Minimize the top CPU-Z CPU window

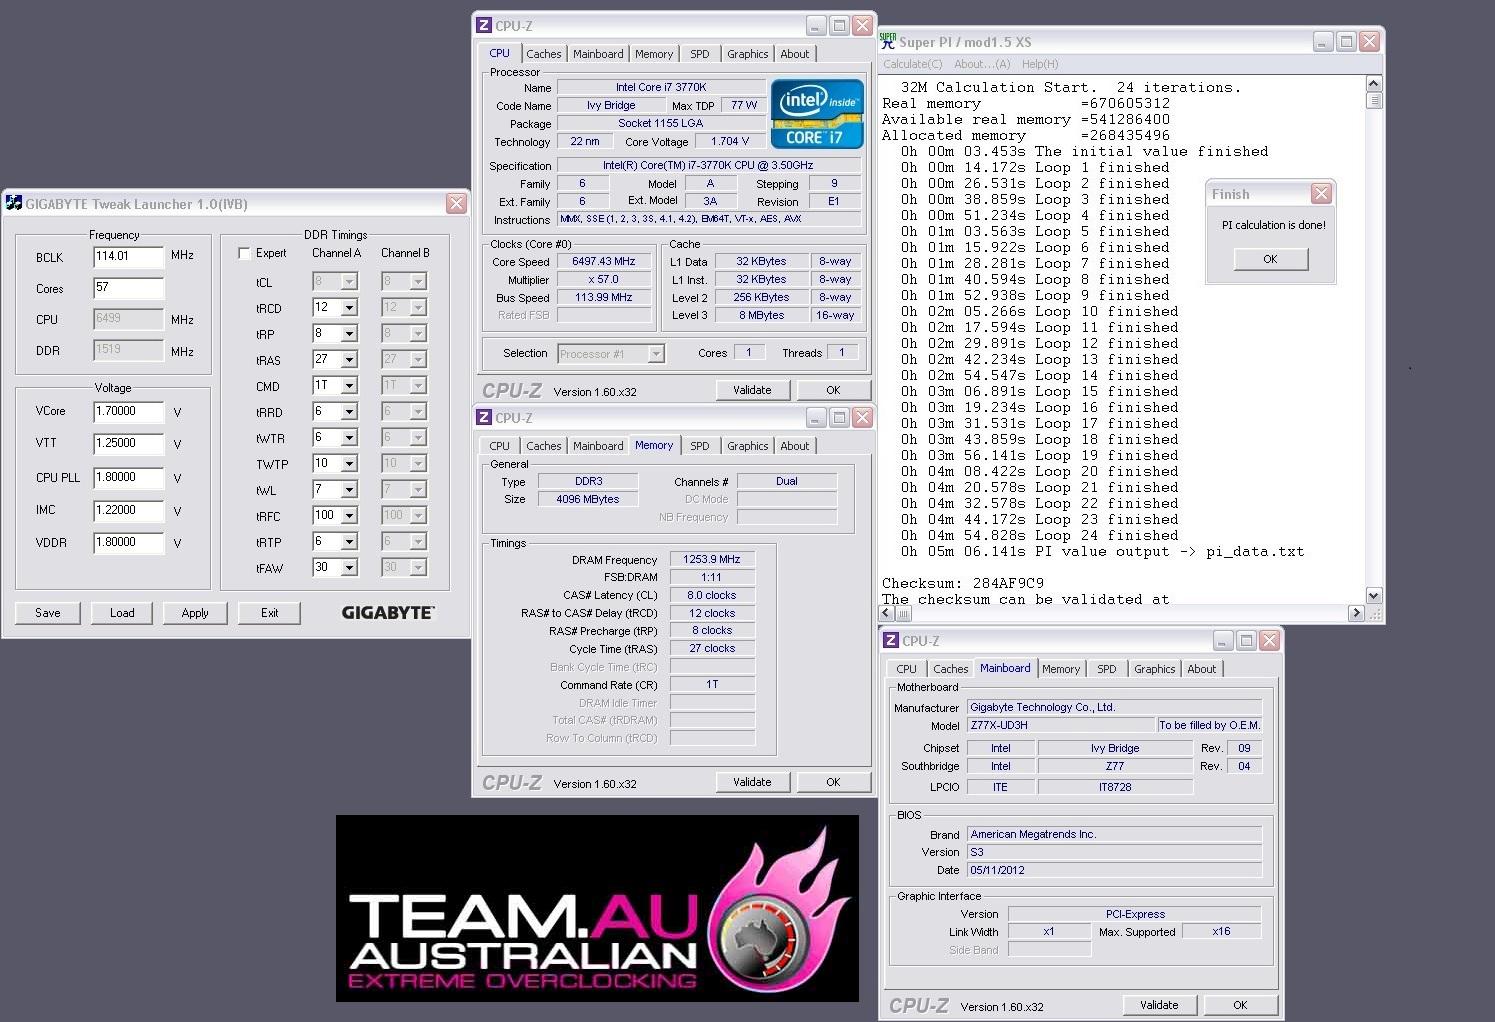point(816,25)
